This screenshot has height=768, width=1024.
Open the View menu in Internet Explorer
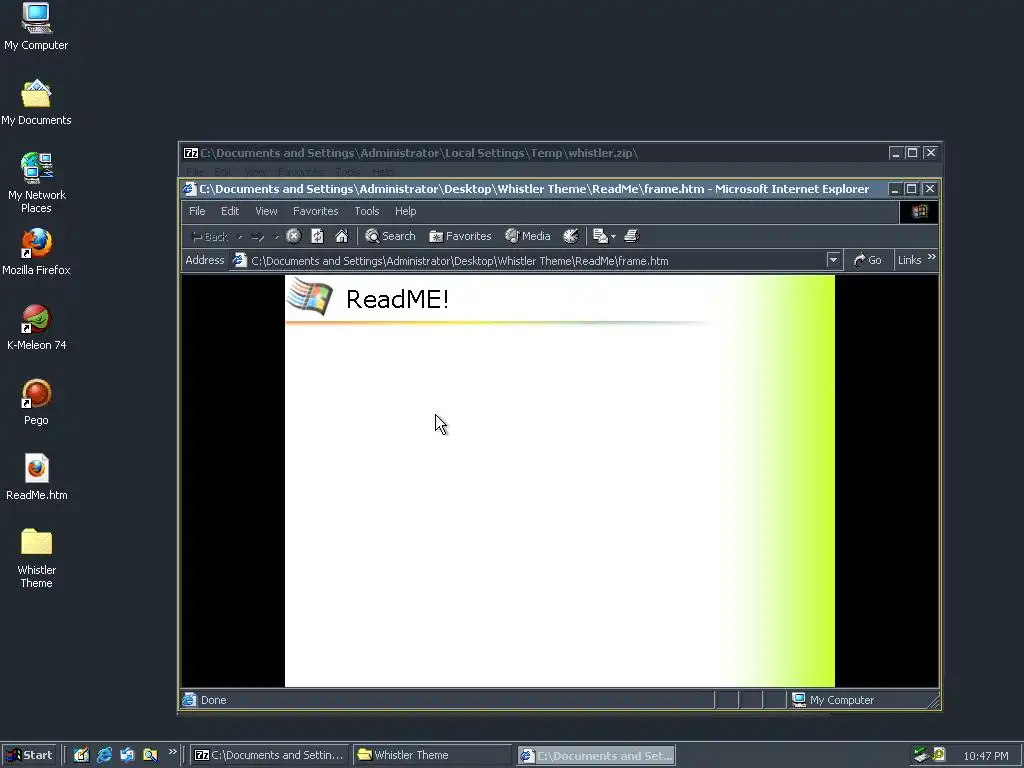coord(266,211)
